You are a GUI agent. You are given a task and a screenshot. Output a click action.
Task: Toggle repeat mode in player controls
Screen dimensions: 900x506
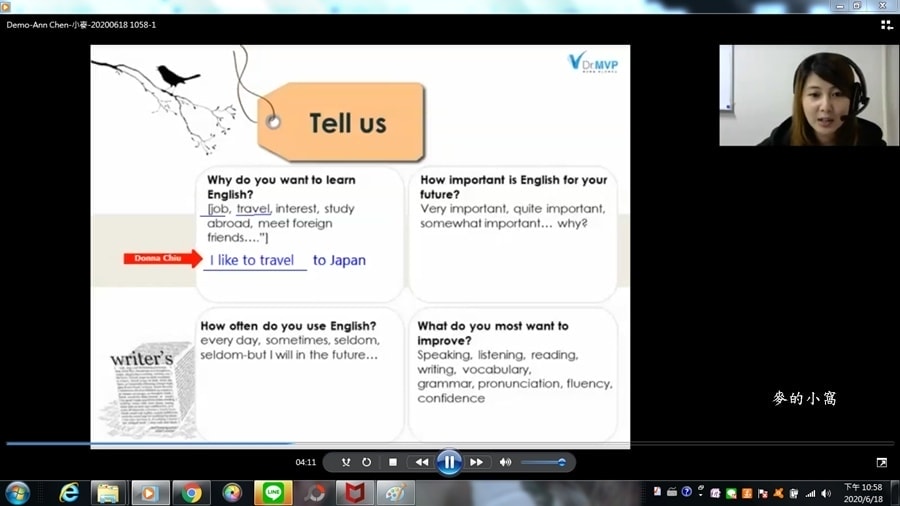coord(367,462)
